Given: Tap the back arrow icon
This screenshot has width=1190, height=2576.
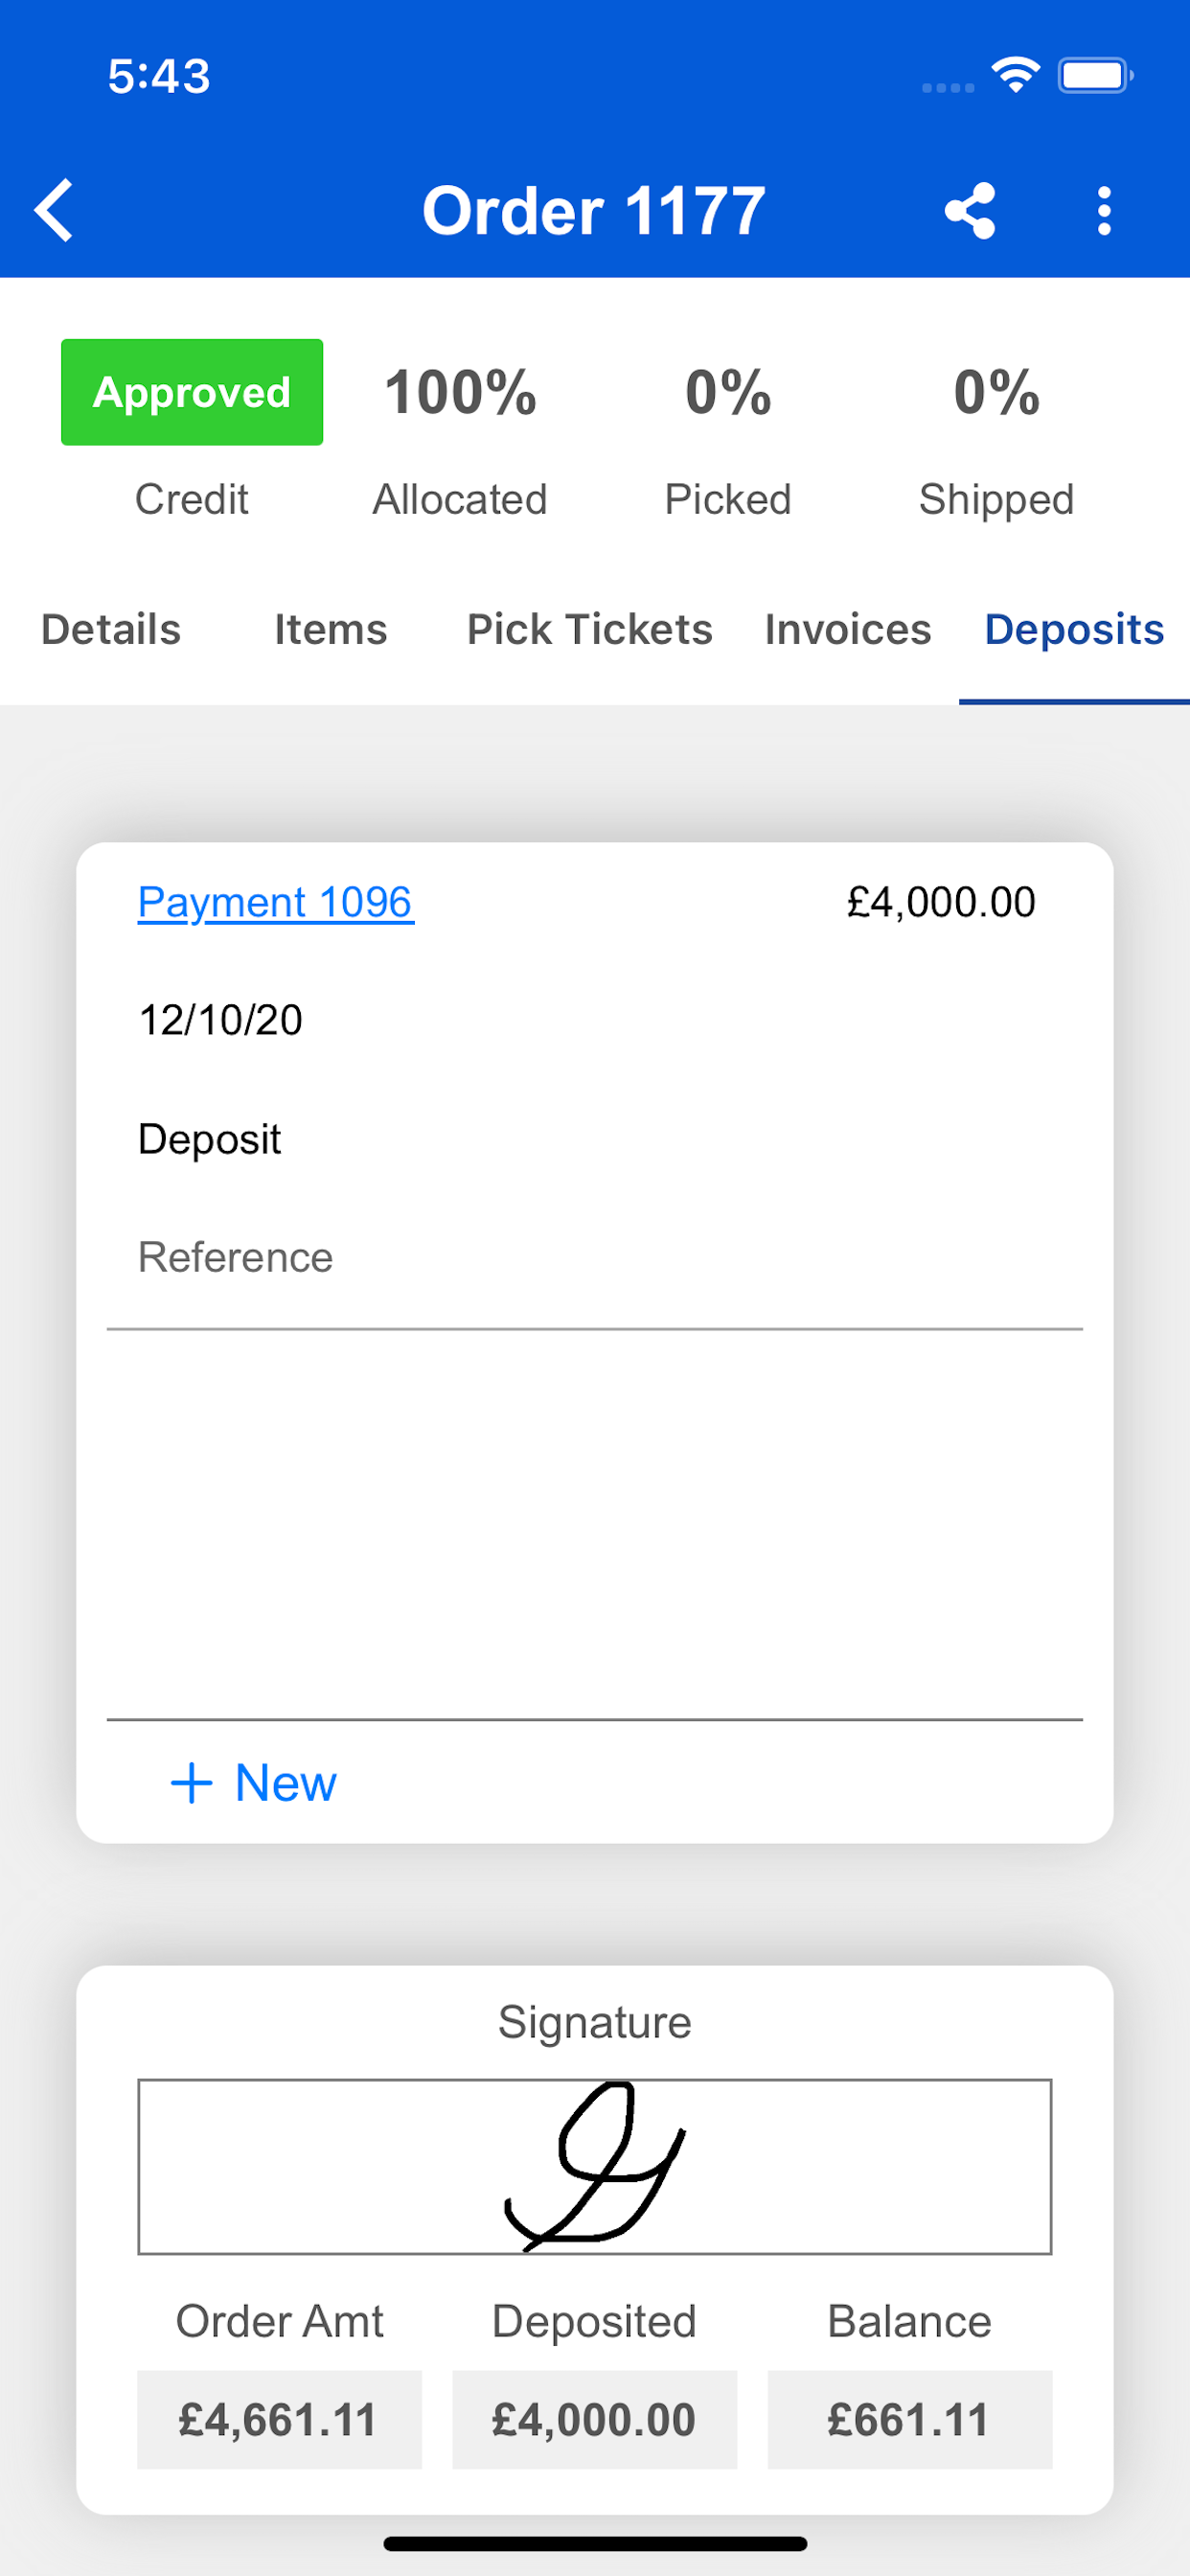Looking at the screenshot, I should (54, 210).
